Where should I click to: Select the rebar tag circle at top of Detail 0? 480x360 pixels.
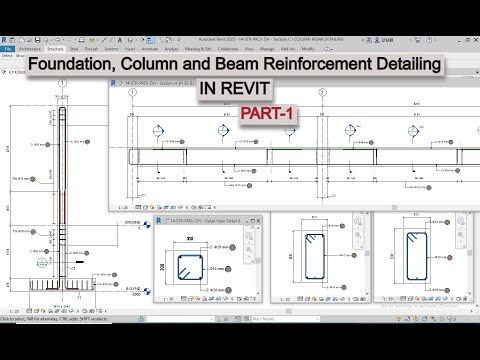tap(233, 247)
